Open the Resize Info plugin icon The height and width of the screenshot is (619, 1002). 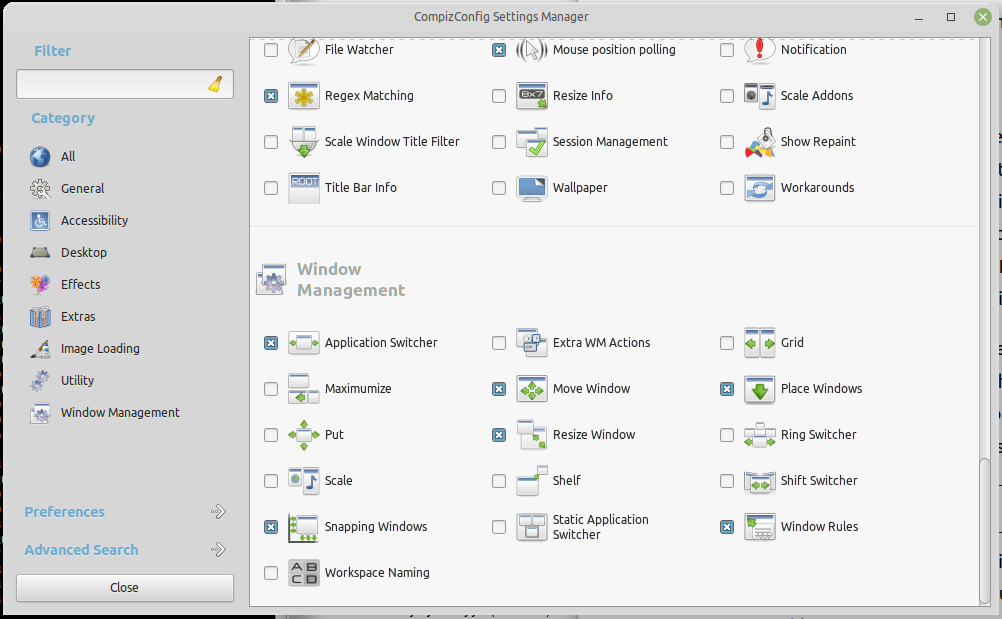(x=532, y=96)
